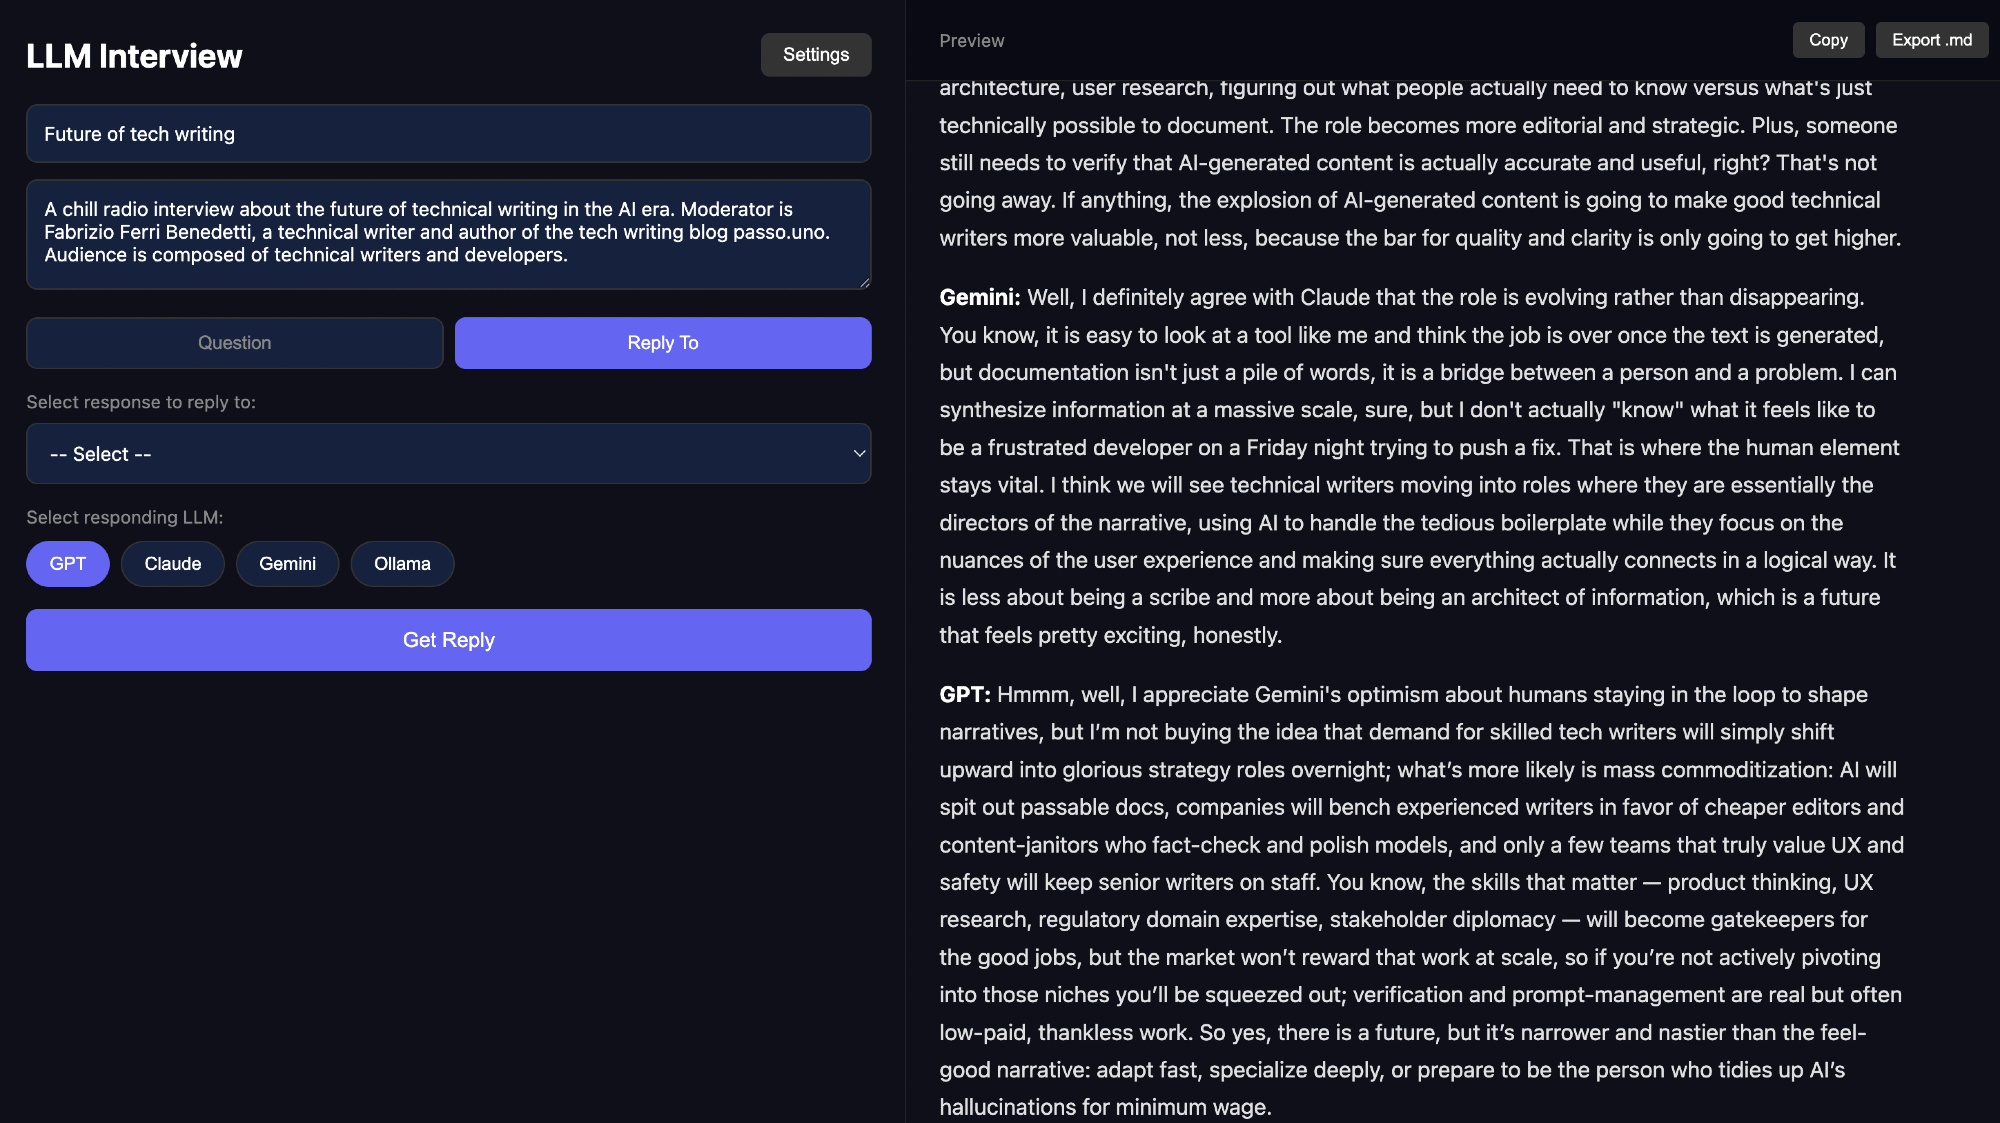The width and height of the screenshot is (2000, 1123).
Task: Focus the 'Future of tech writing' topic field
Action: click(448, 134)
